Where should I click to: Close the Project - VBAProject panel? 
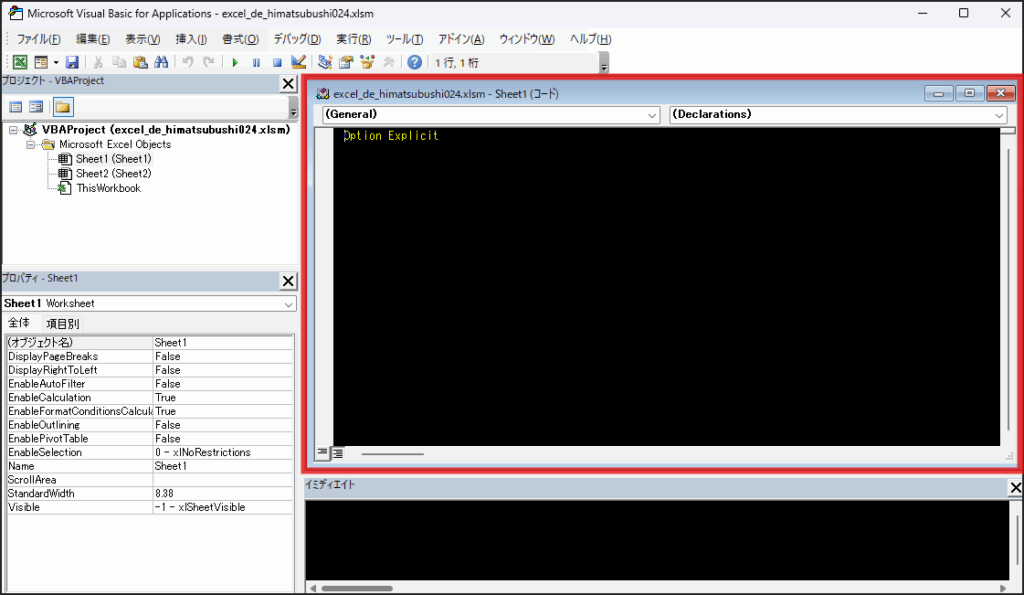pyautogui.click(x=288, y=84)
